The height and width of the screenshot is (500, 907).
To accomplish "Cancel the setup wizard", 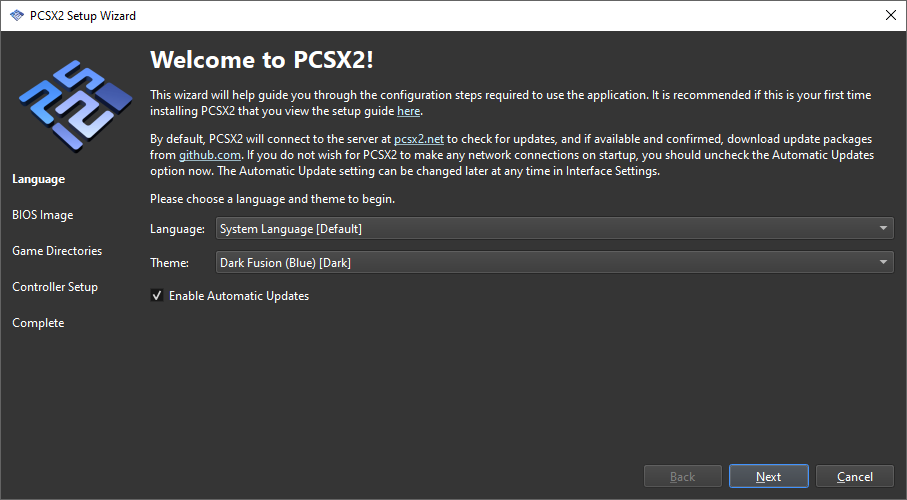I will tap(854, 477).
